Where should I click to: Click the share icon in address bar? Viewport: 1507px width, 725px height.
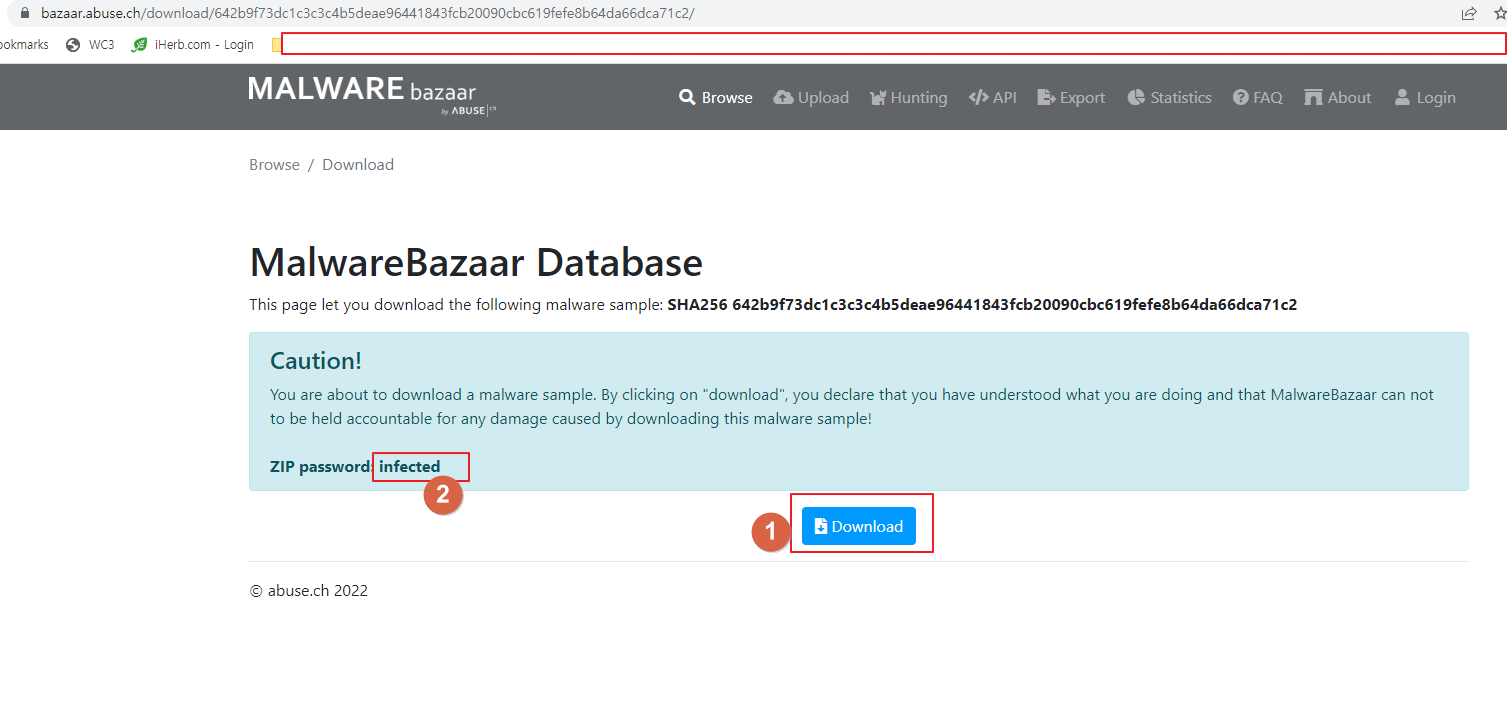click(1469, 13)
